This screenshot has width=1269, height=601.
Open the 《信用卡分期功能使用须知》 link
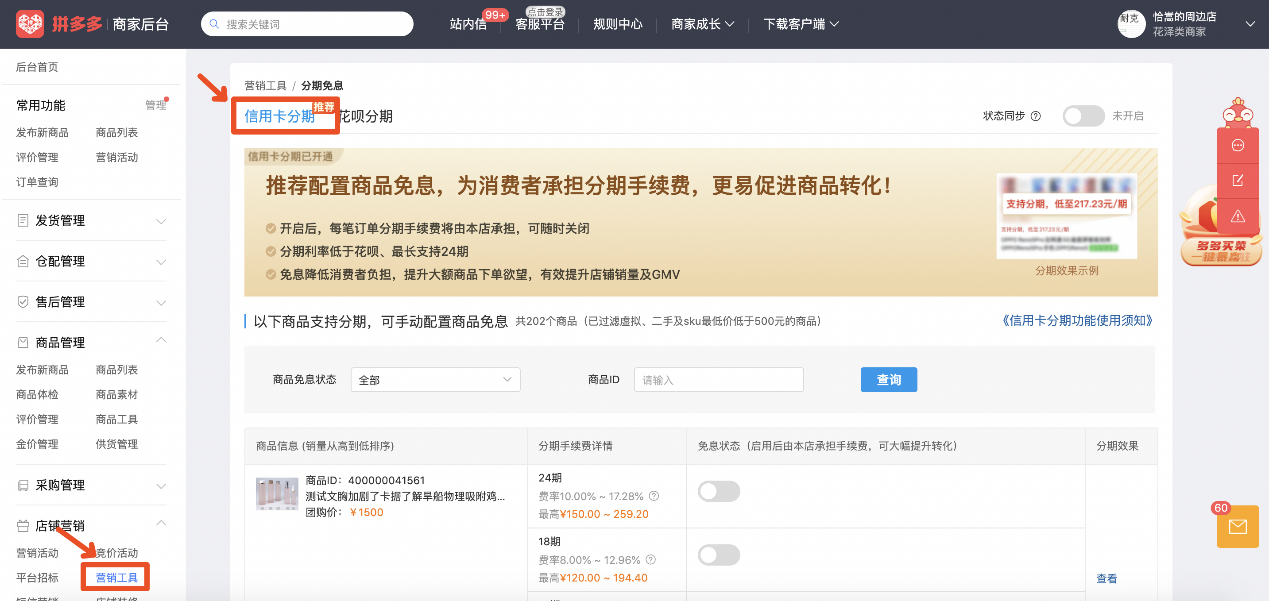pos(1077,321)
